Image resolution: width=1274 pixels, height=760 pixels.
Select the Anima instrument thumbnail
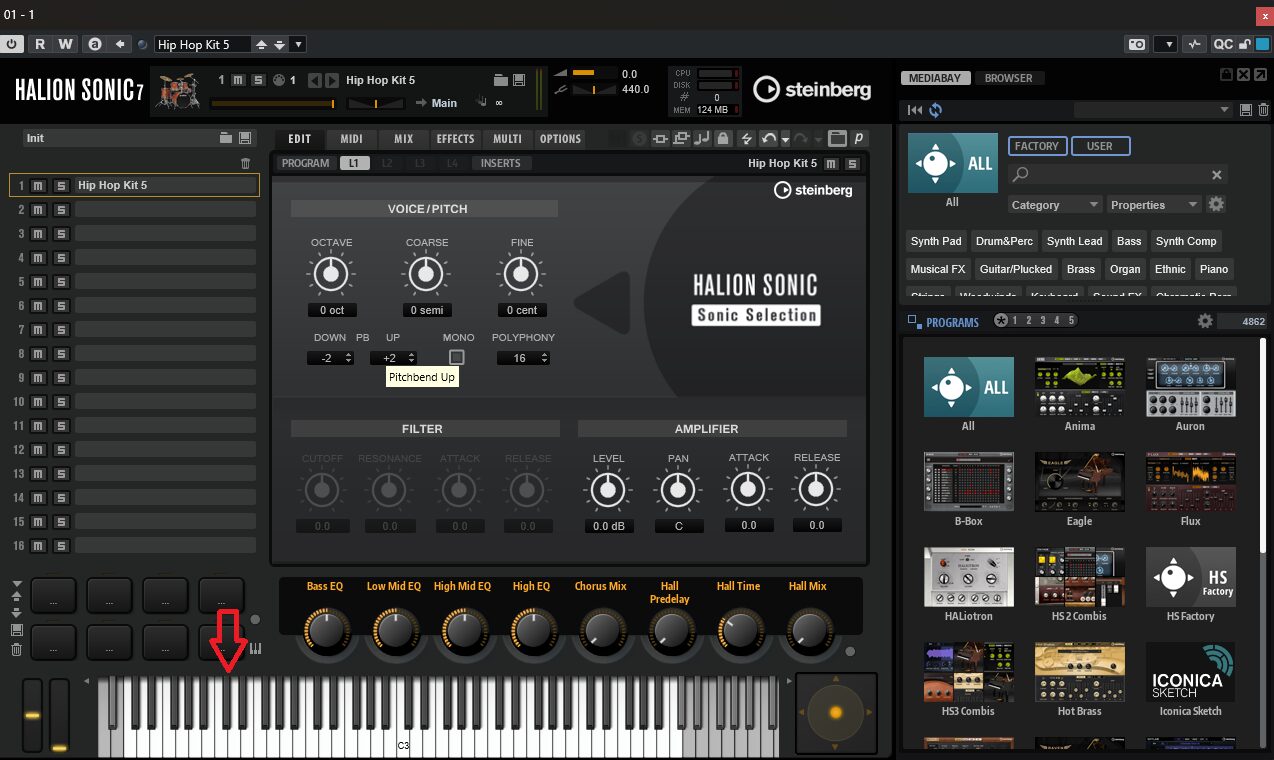pos(1080,387)
